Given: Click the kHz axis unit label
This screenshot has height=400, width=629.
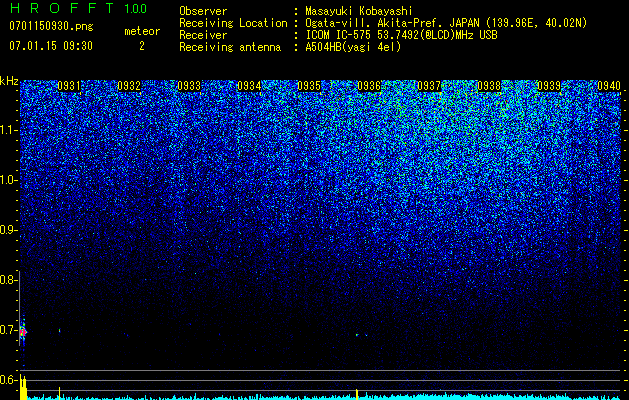Looking at the screenshot, I should tap(9, 81).
